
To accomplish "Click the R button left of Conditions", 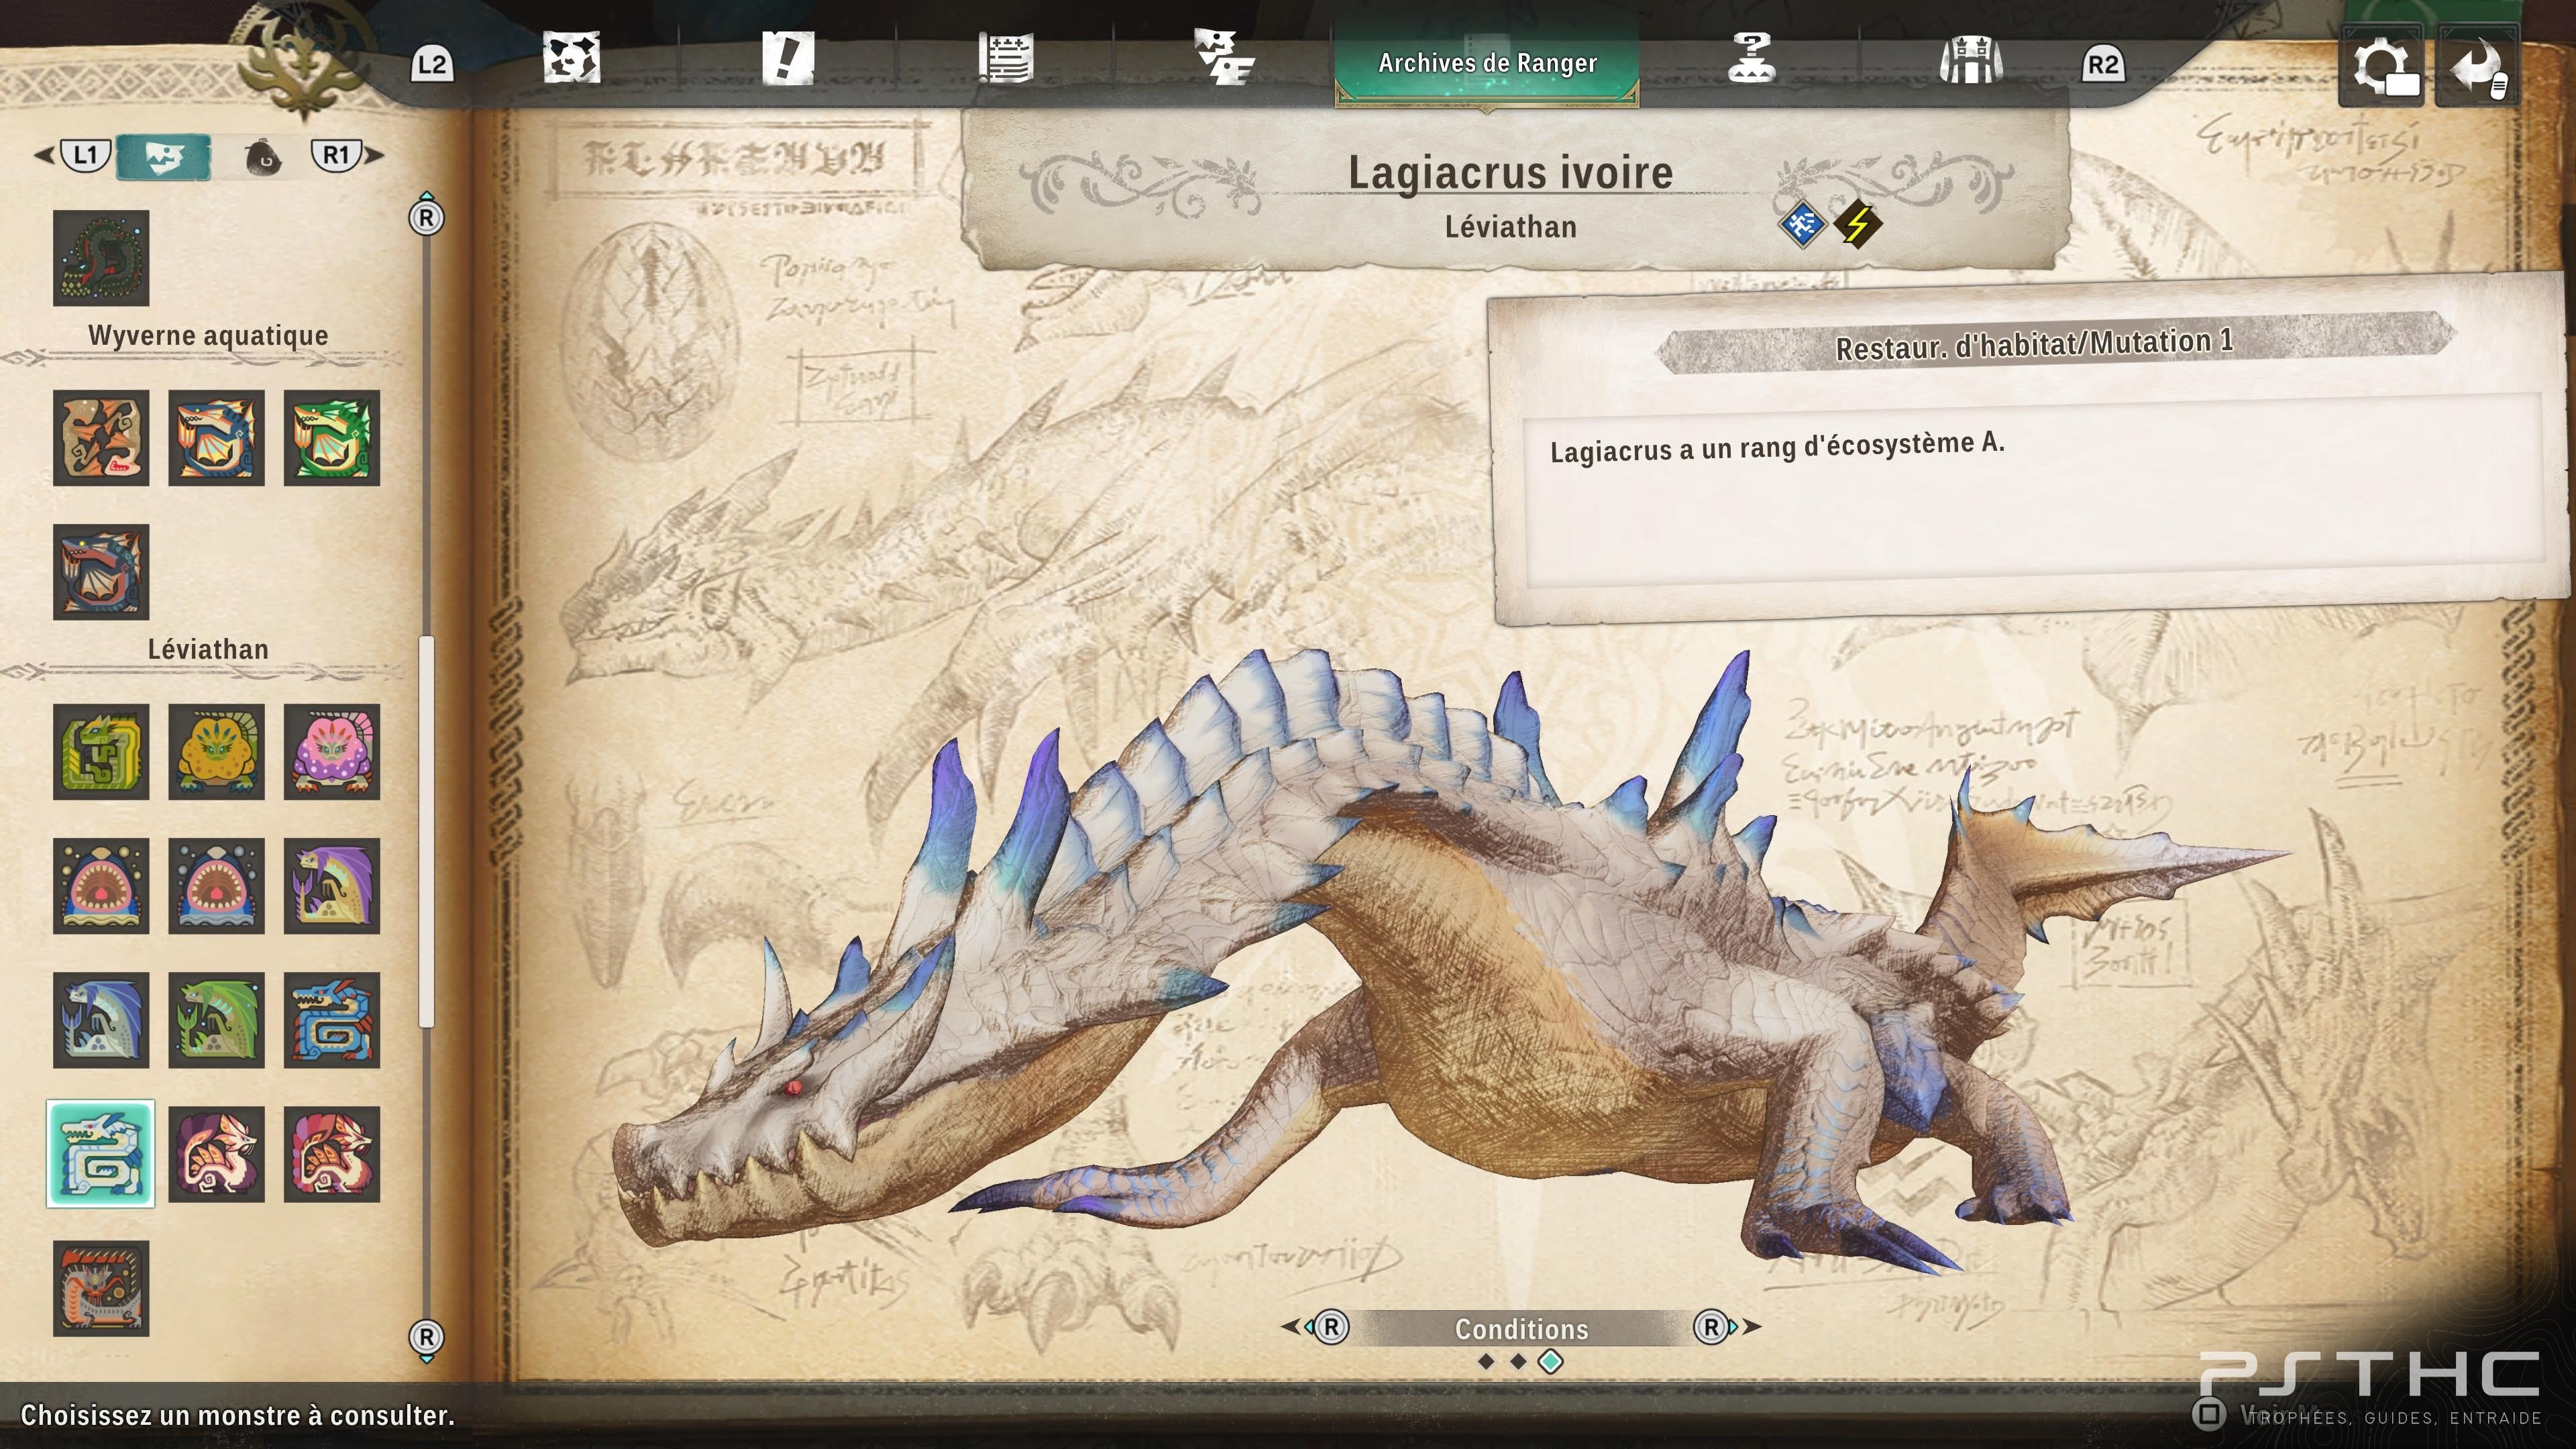I will coord(1331,1327).
